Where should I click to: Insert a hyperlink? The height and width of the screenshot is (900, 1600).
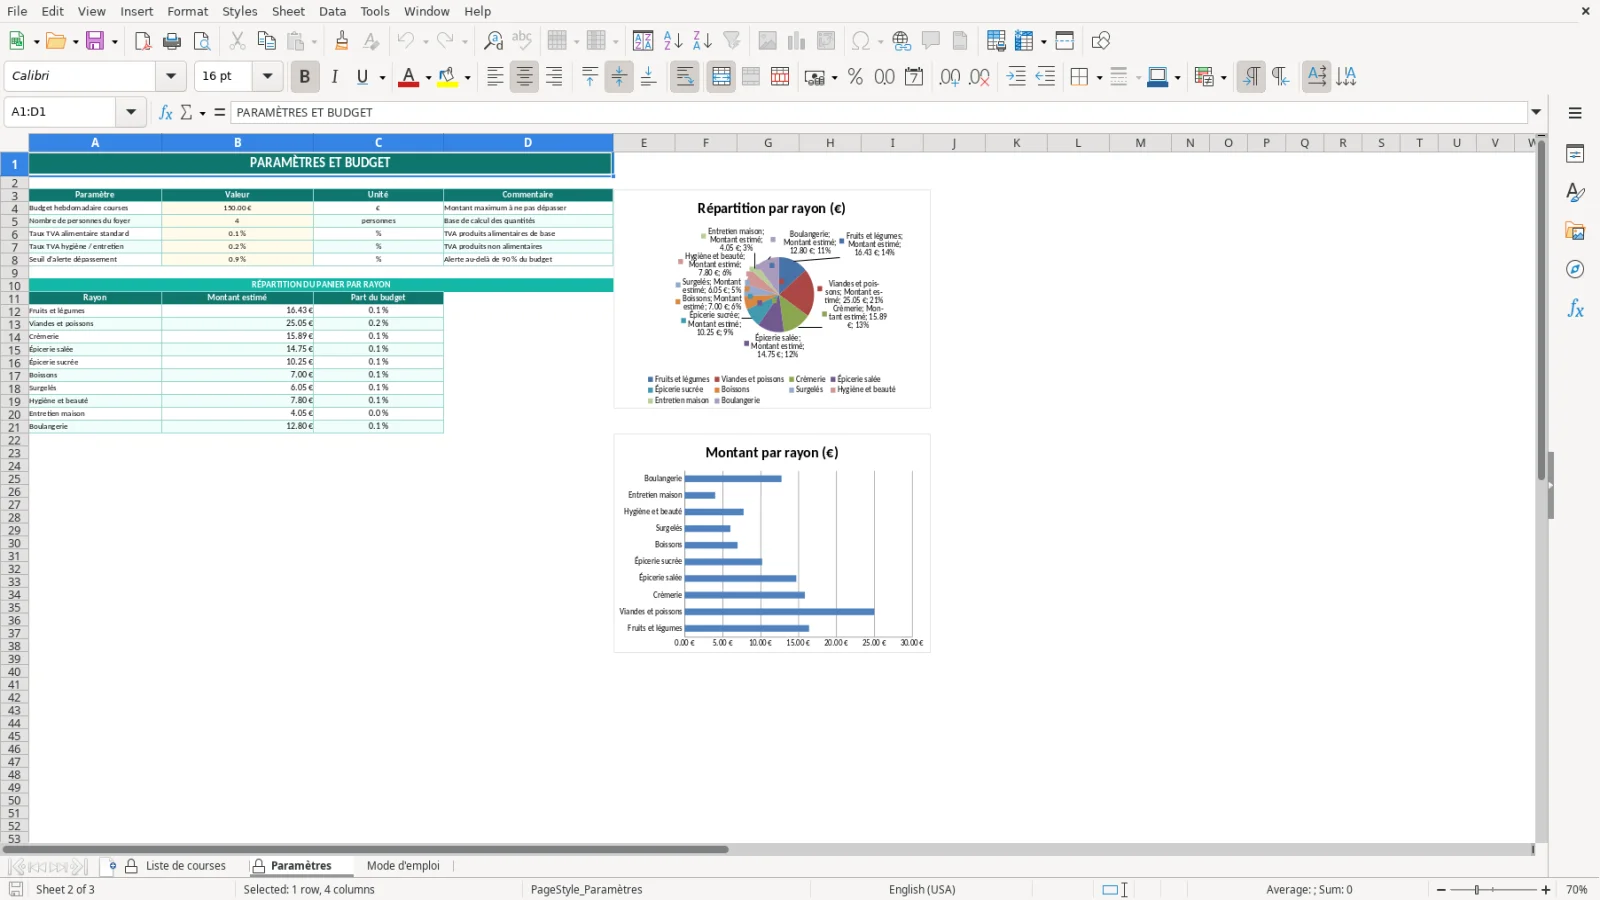901,41
